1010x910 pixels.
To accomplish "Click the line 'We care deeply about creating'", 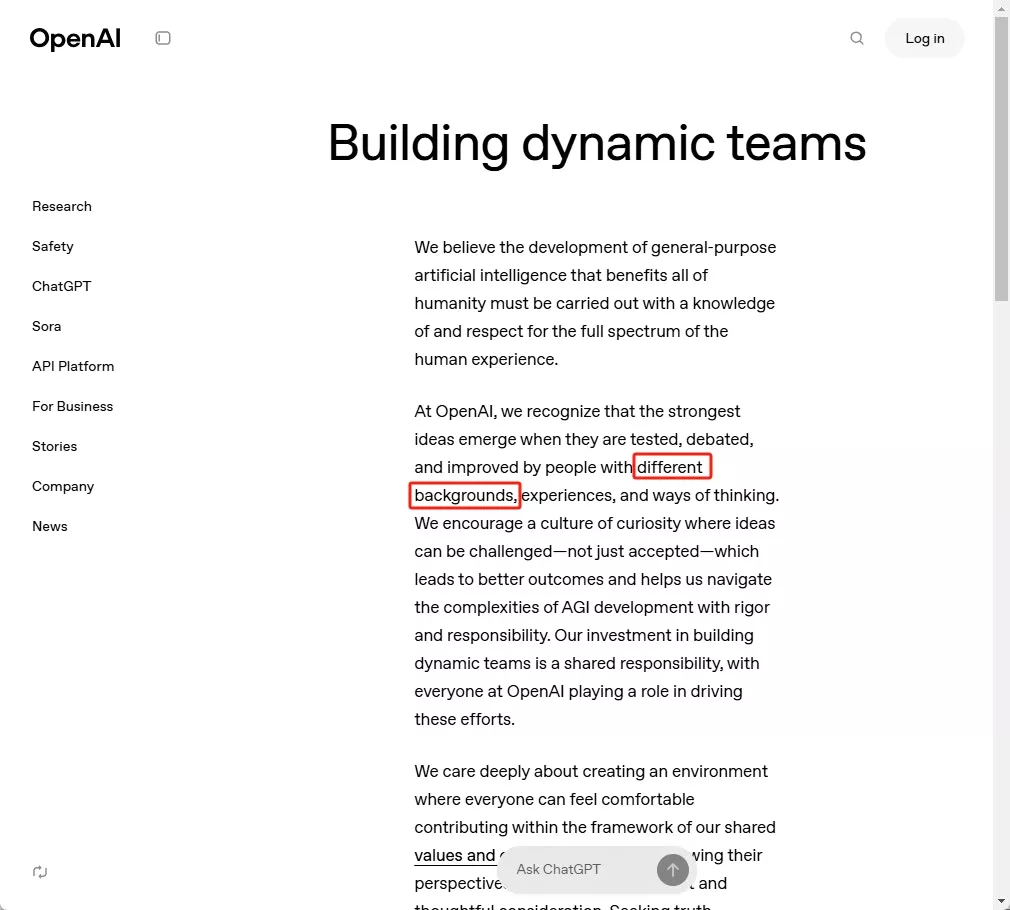I will tap(591, 771).
